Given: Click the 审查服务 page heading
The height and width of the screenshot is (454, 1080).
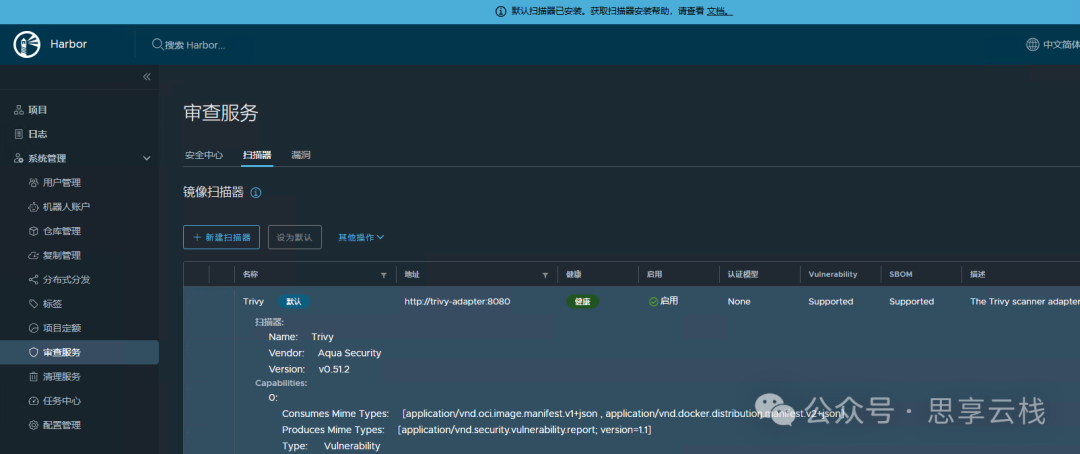Looking at the screenshot, I should (221, 113).
